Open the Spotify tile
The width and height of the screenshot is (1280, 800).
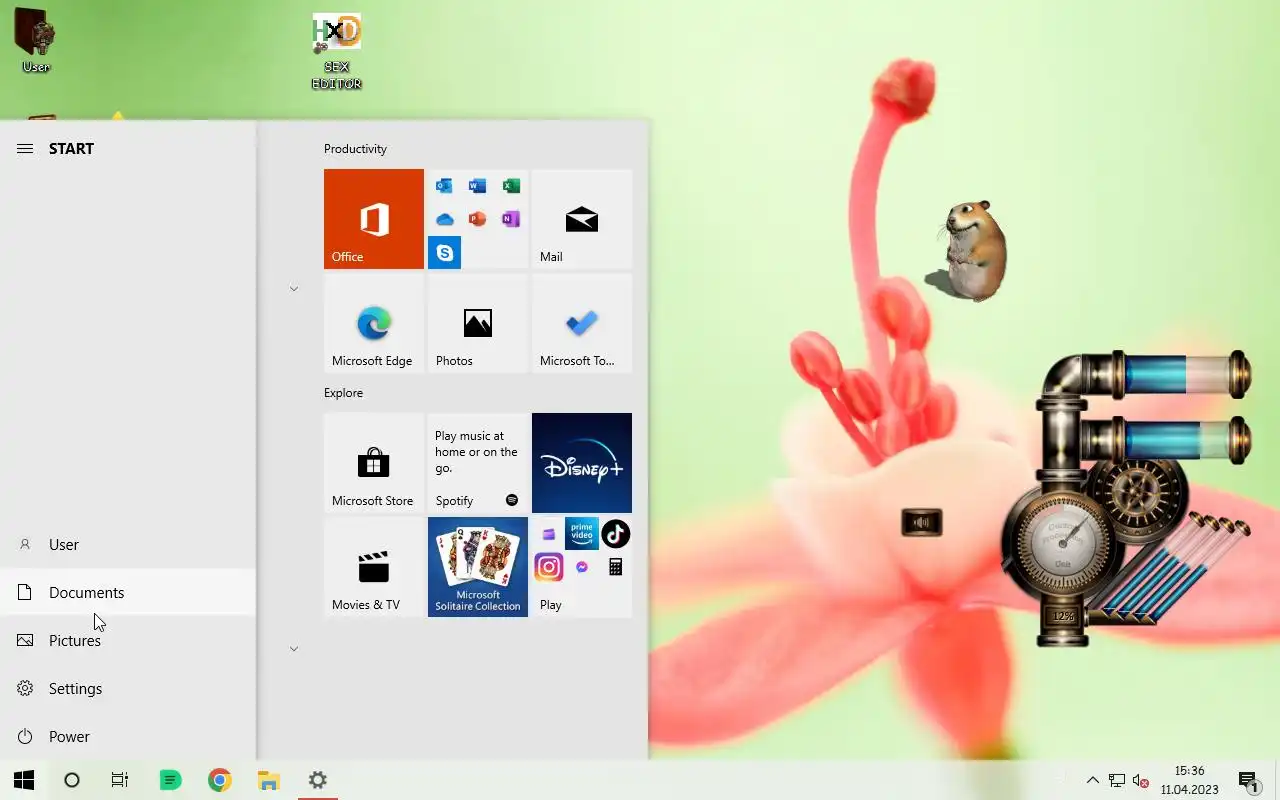[478, 463]
